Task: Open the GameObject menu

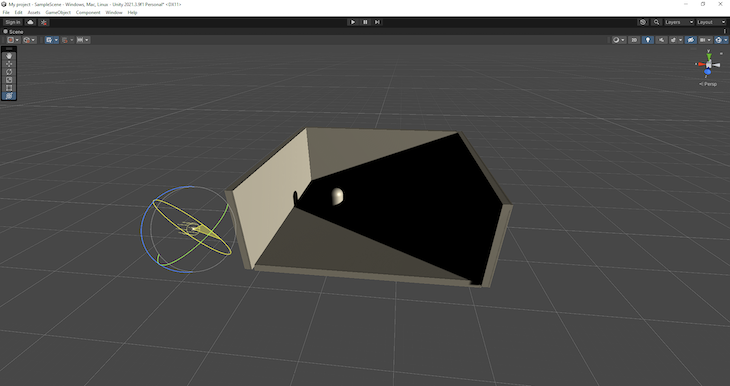Action: point(58,13)
